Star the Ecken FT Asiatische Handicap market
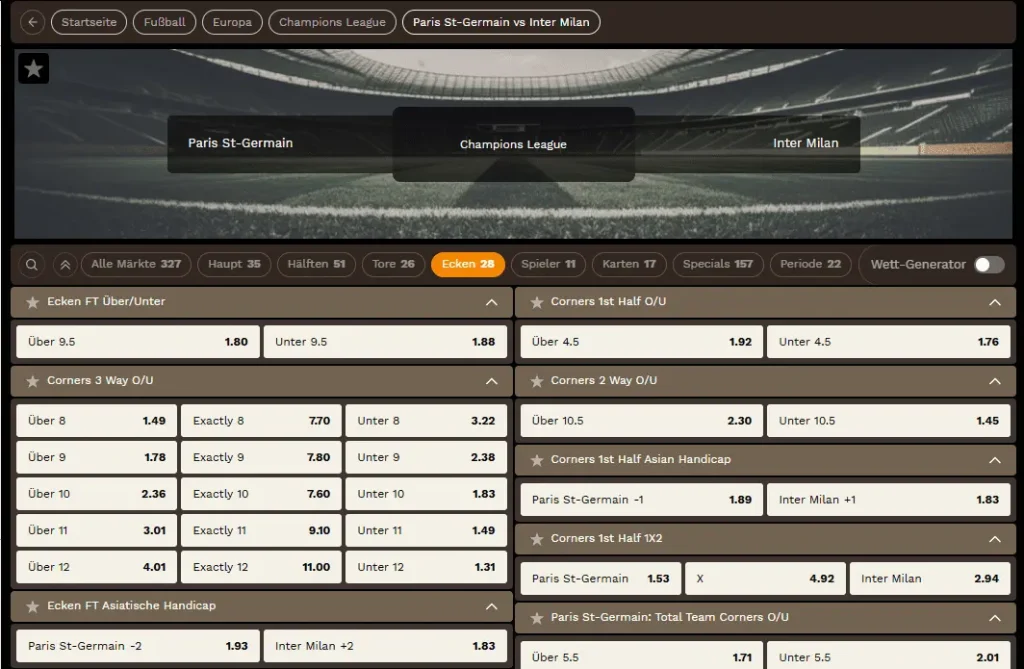1024x669 pixels. point(33,606)
